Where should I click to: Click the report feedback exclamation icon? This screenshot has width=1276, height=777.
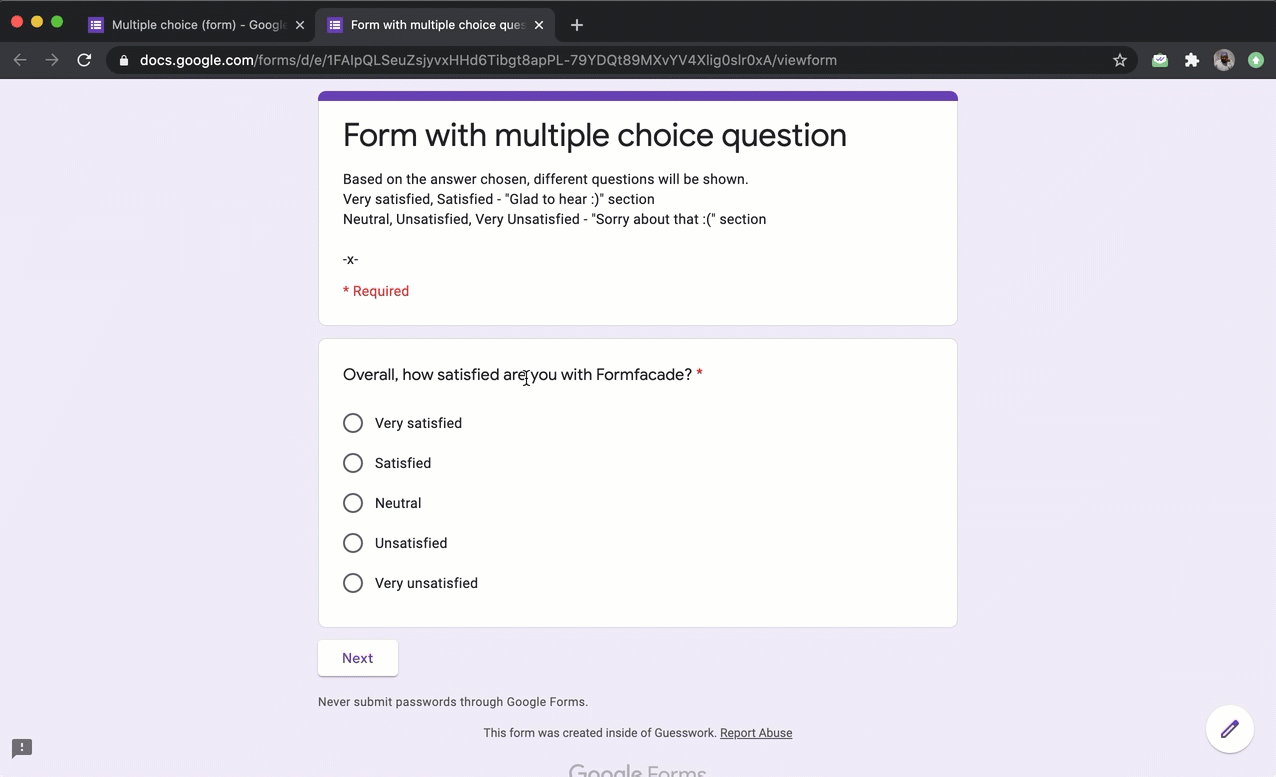tap(22, 748)
